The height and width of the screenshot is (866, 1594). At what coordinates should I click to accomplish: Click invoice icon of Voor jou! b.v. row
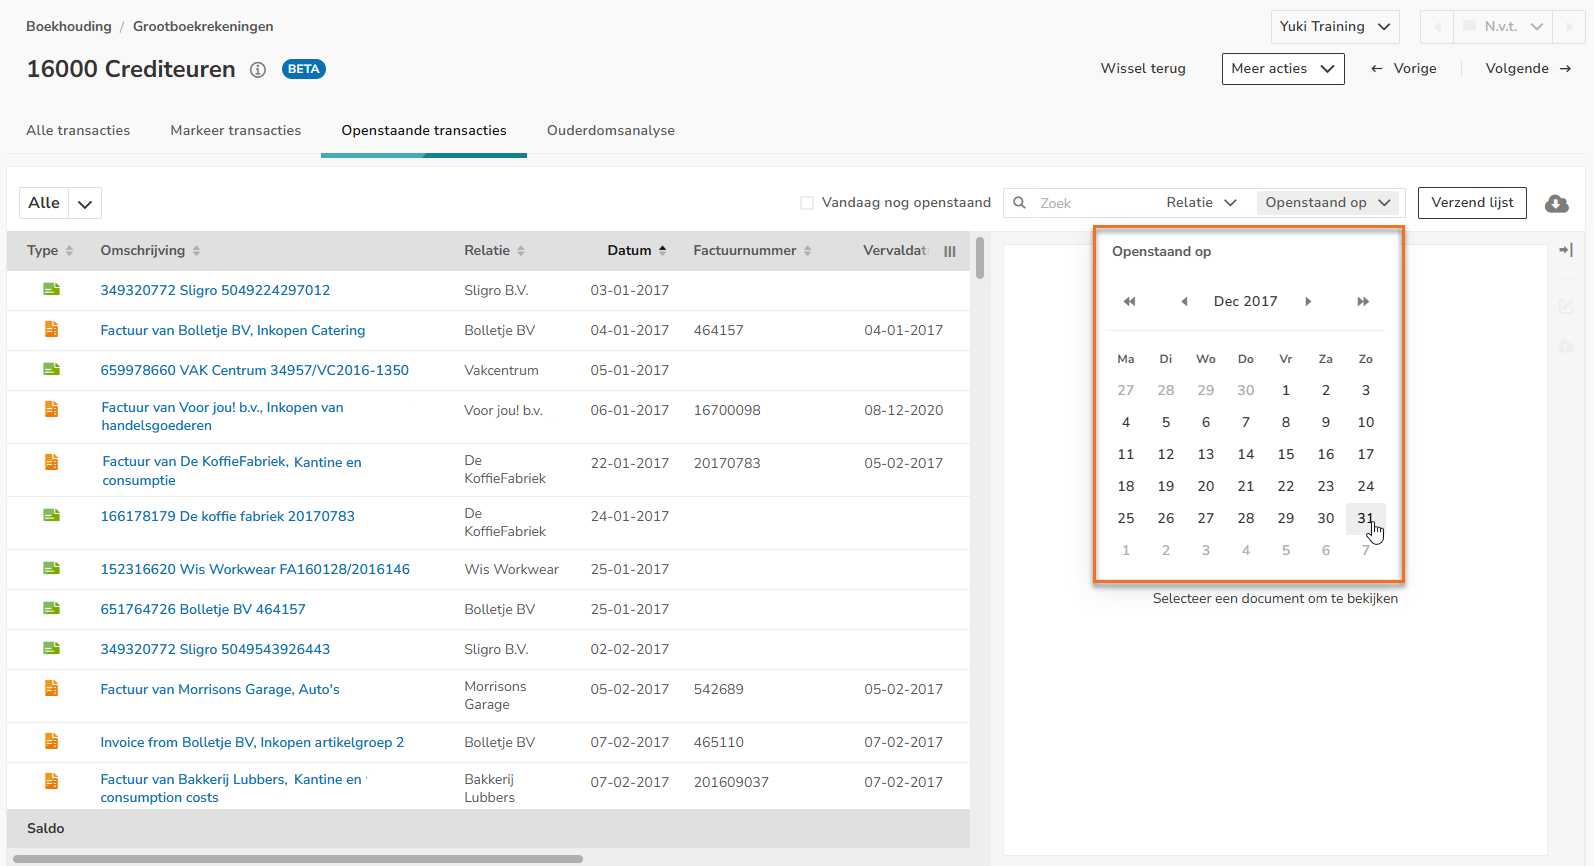click(x=51, y=409)
